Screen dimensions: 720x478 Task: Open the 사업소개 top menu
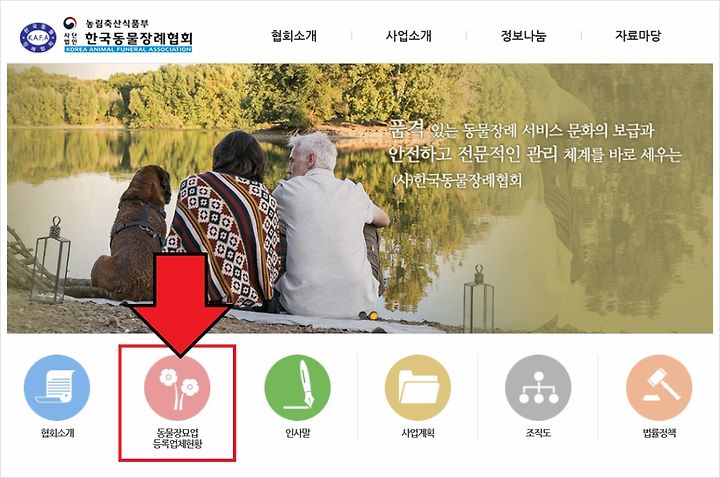coord(409,35)
